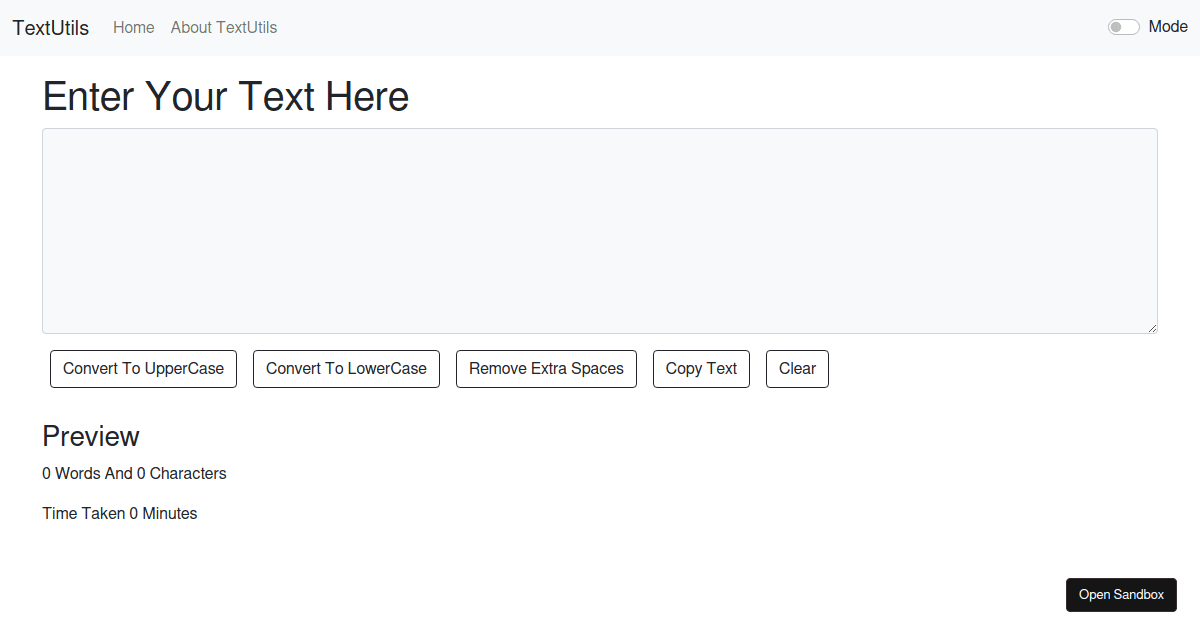This screenshot has width=1200, height=630.
Task: Select the Enter Your Text Here heading
Action: (225, 95)
